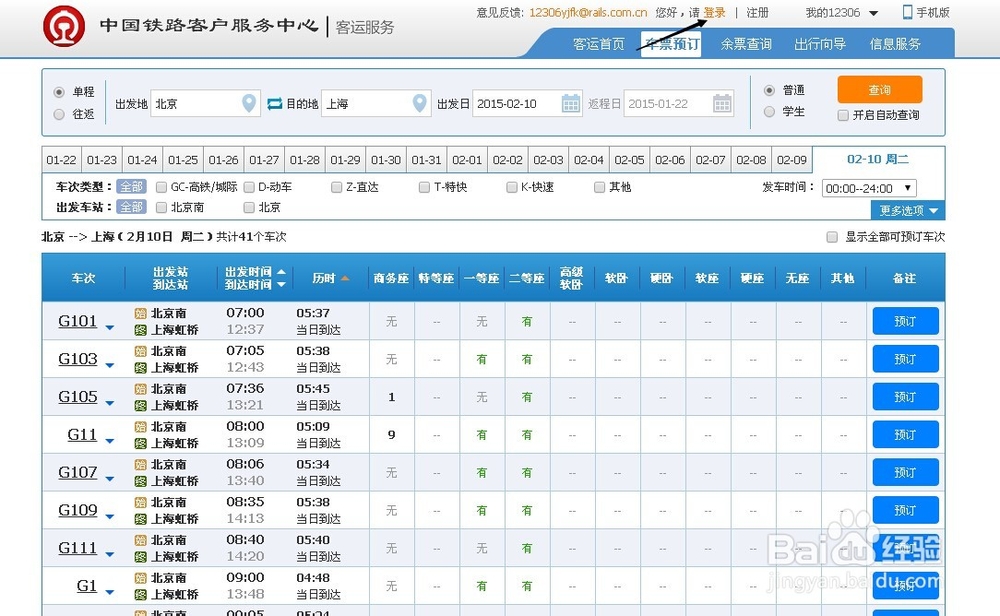Select the 02-05 date tab

629,160
